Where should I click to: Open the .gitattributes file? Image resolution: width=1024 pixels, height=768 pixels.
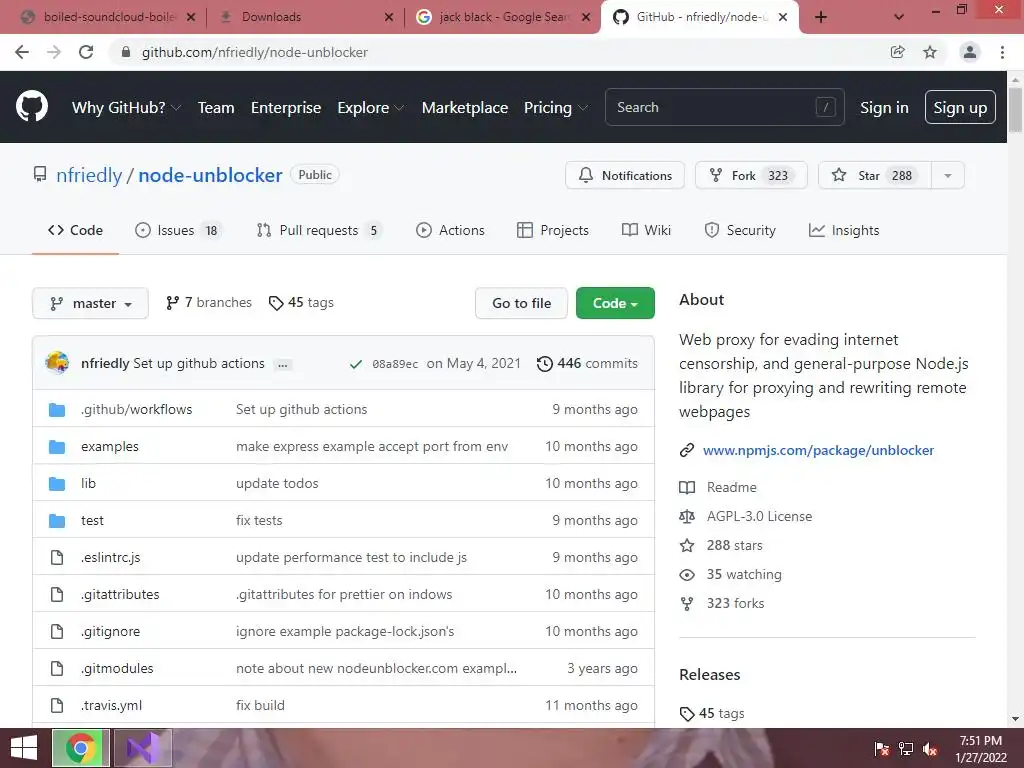pos(120,594)
